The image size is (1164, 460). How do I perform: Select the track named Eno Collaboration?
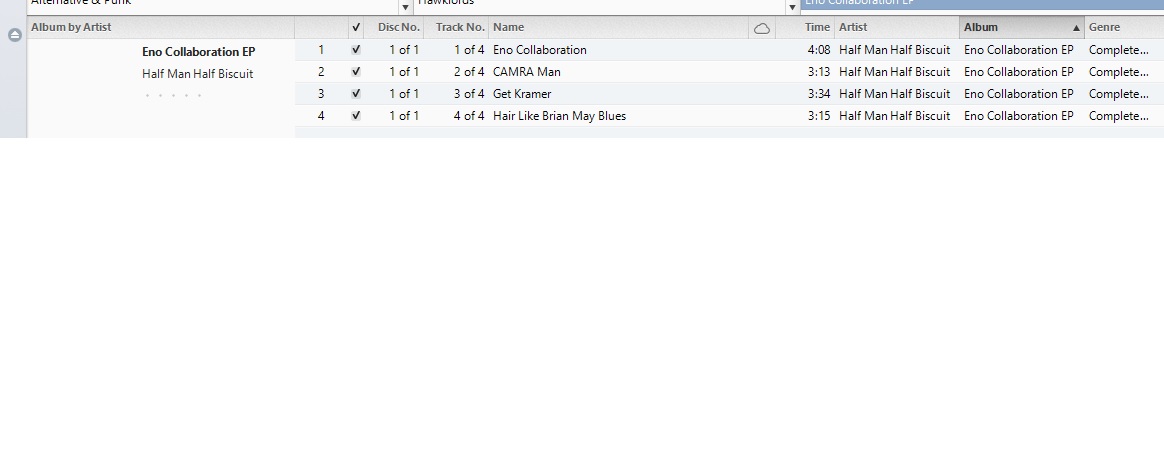tap(540, 50)
